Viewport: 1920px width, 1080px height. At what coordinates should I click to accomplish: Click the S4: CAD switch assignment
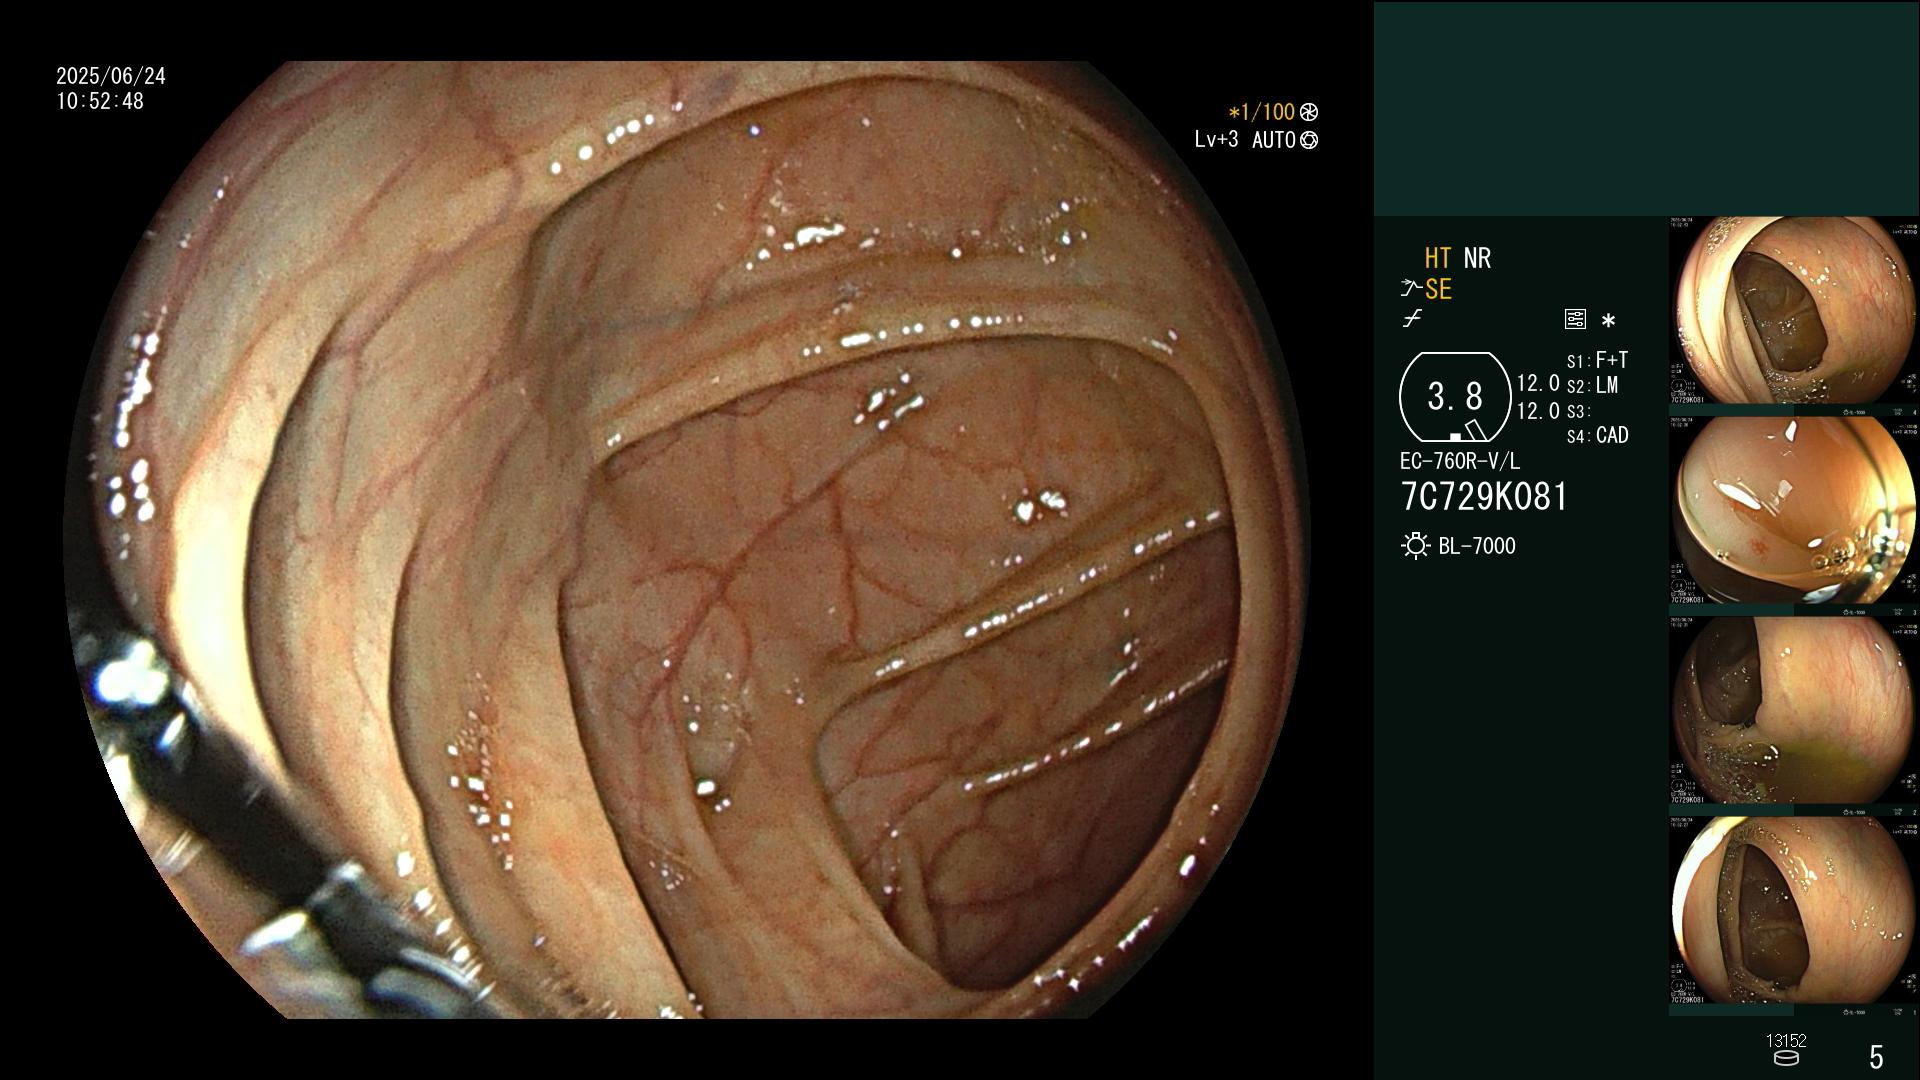[x=1597, y=436]
